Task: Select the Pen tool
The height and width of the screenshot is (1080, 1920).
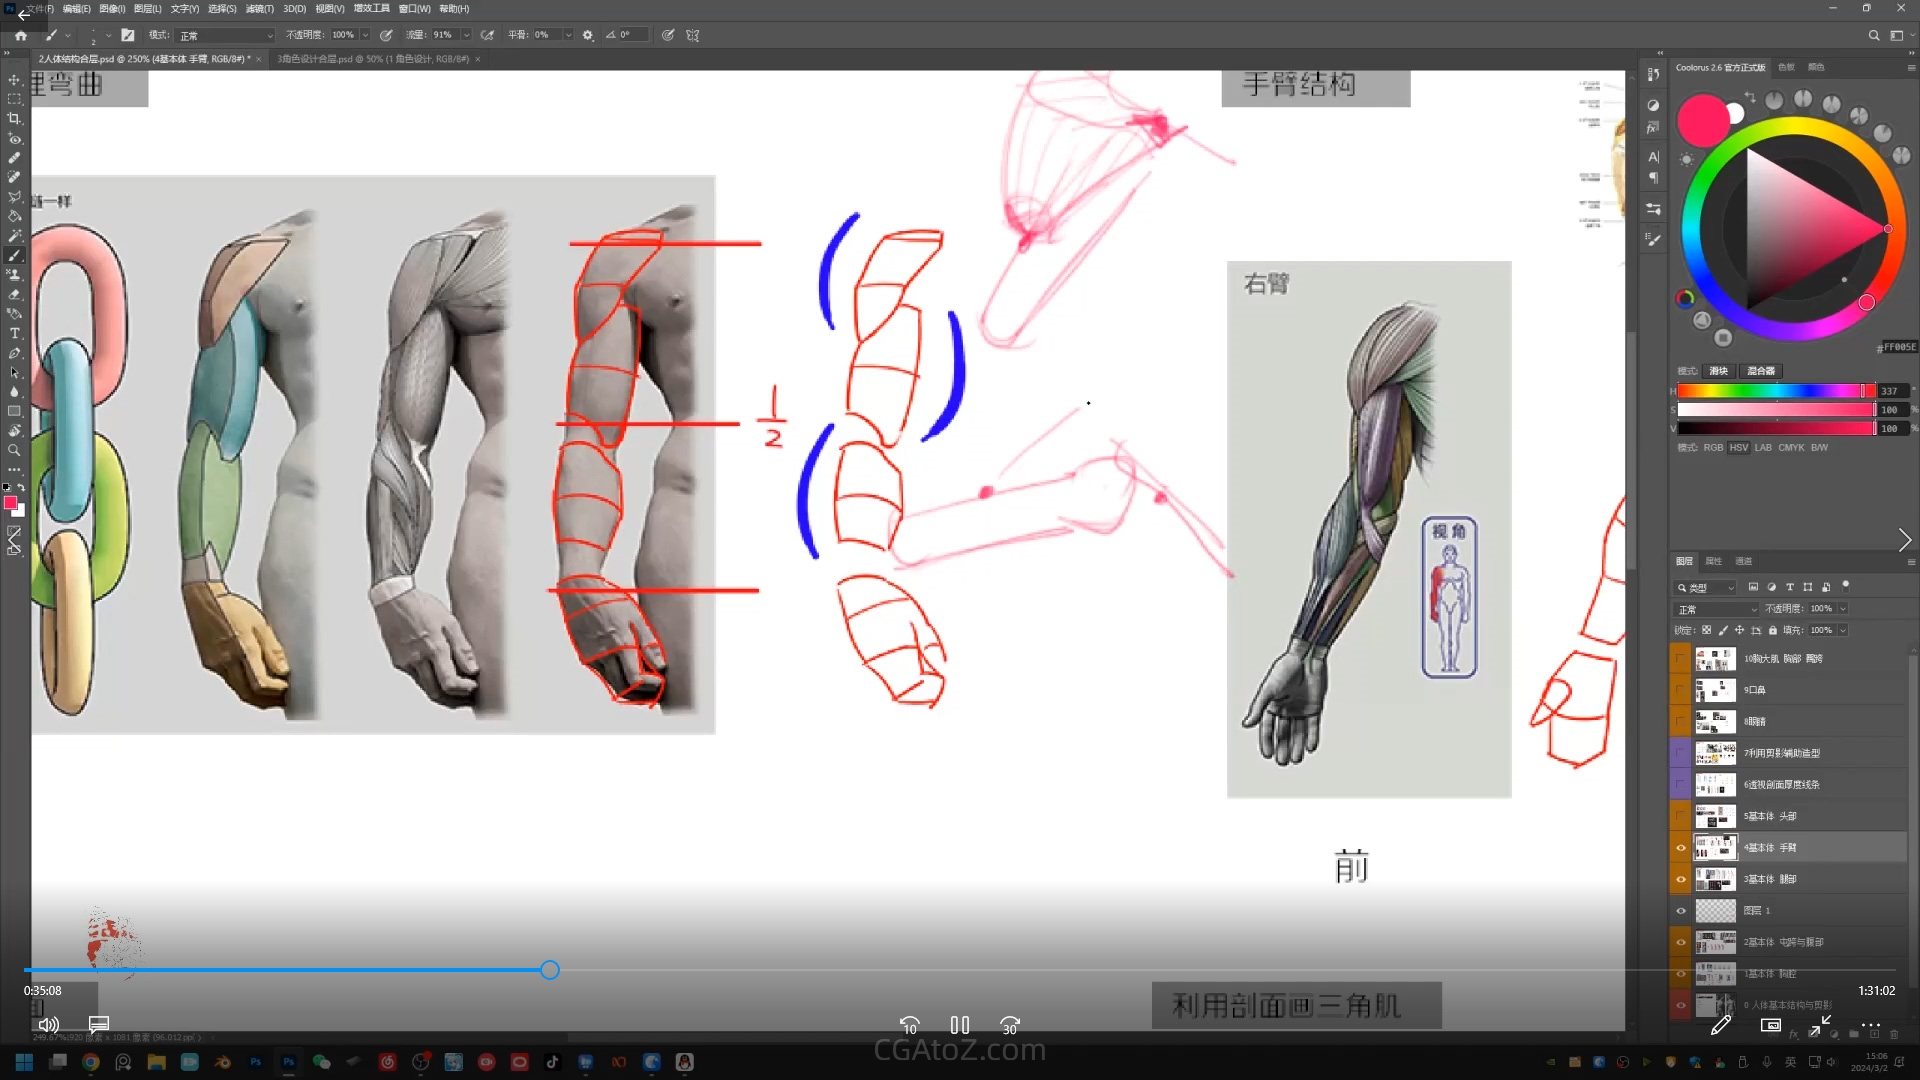Action: [14, 353]
